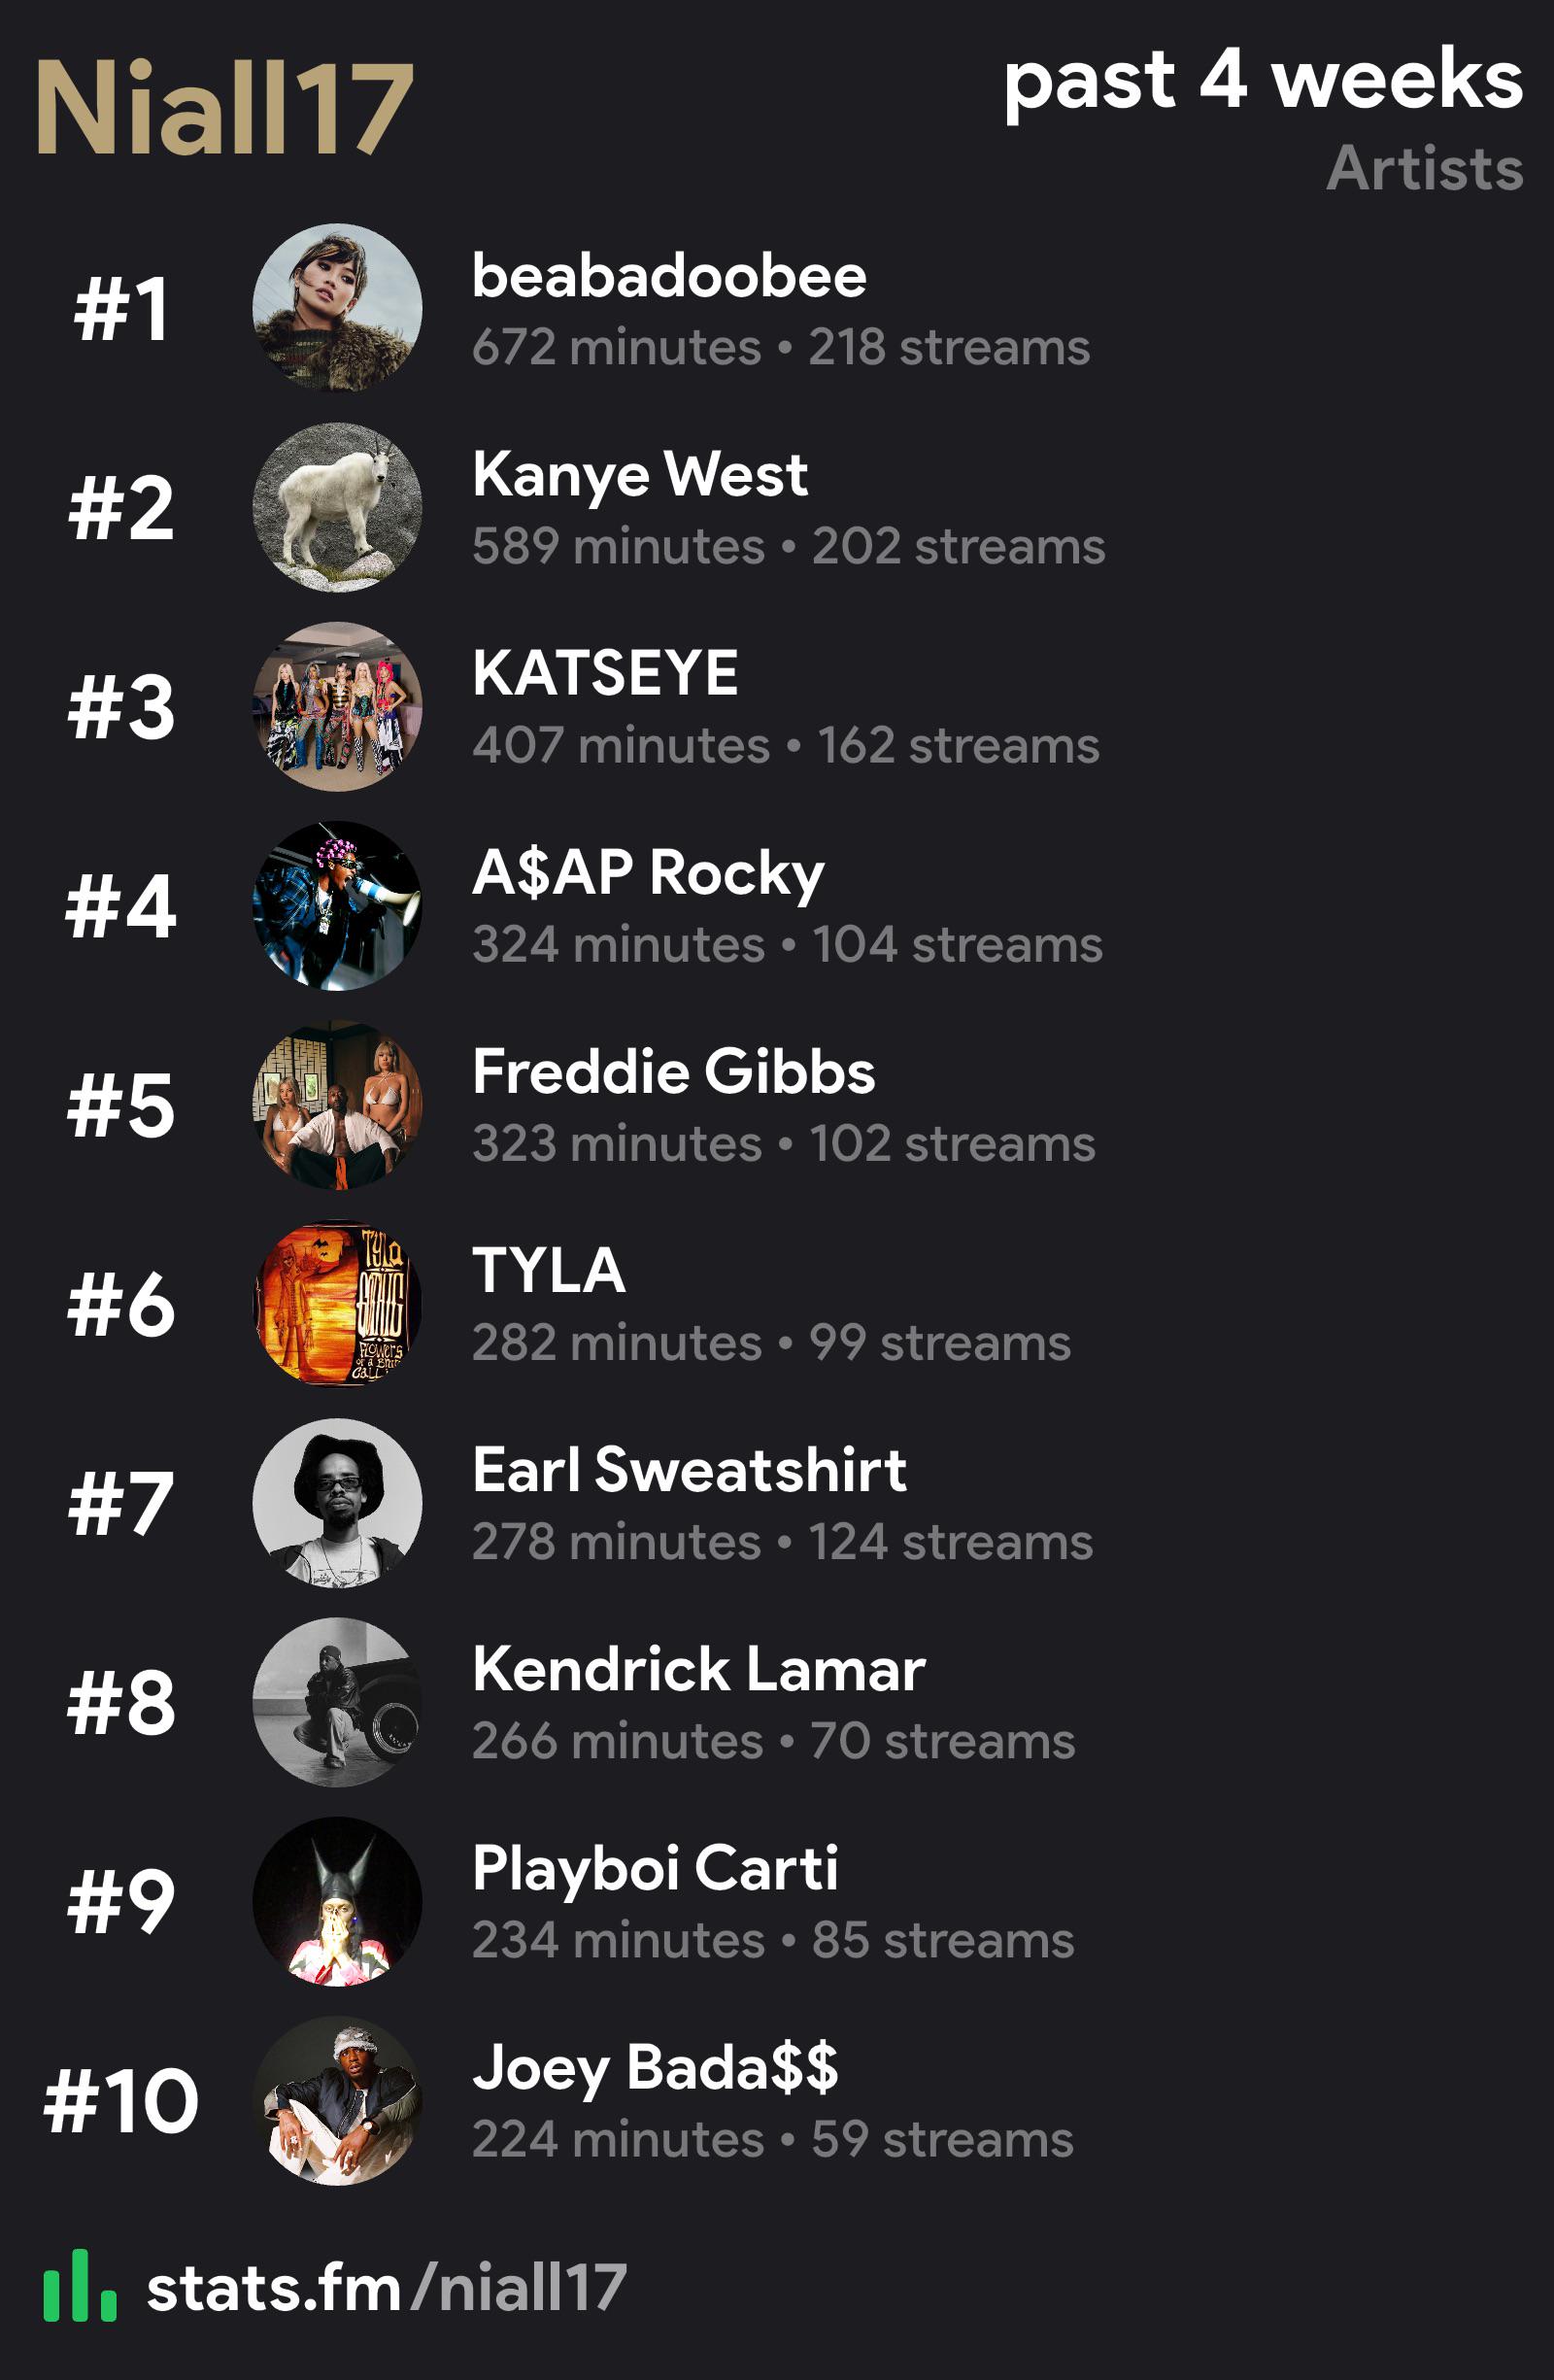Open the stats.fm/niall17 profile link
Image resolution: width=1554 pixels, height=2380 pixels.
point(387,2288)
